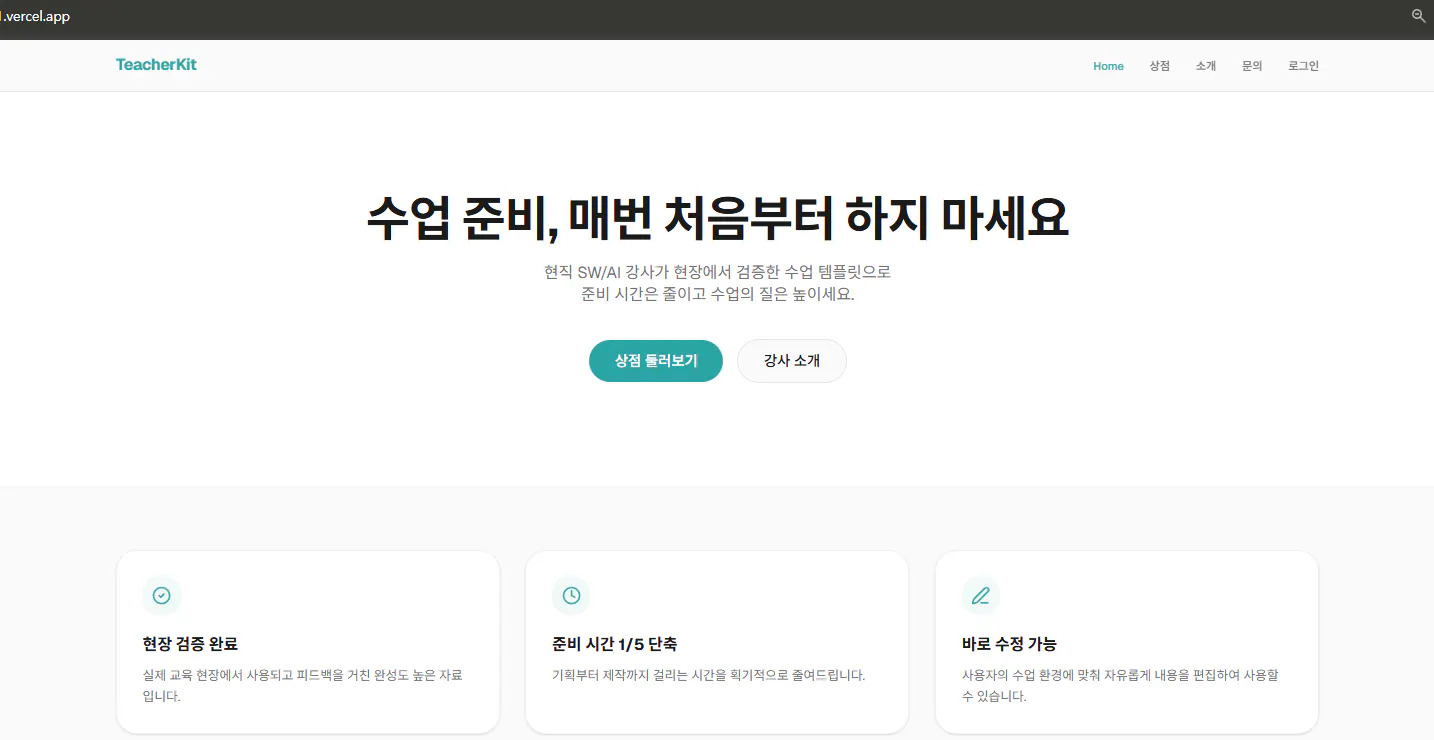Click the 현장 검증 완료 card title
The height and width of the screenshot is (740, 1434).
pos(190,644)
